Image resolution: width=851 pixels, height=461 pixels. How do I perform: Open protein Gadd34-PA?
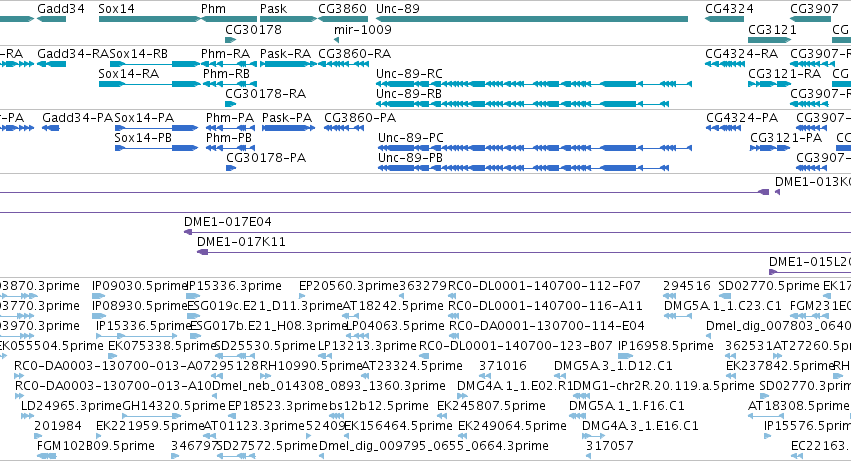coord(78,117)
